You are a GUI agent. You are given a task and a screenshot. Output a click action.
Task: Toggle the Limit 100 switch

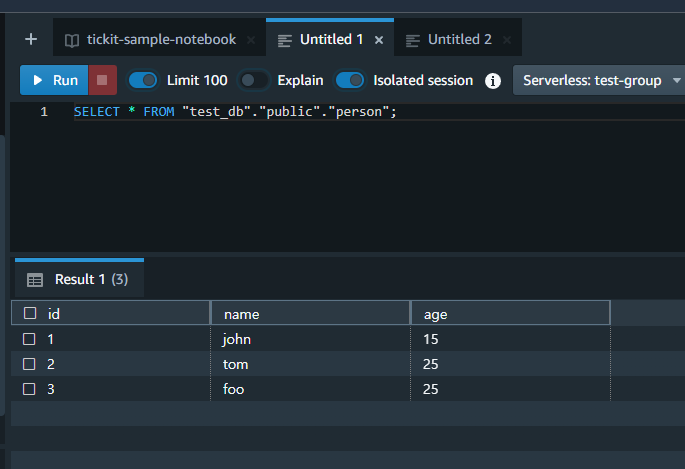(144, 80)
